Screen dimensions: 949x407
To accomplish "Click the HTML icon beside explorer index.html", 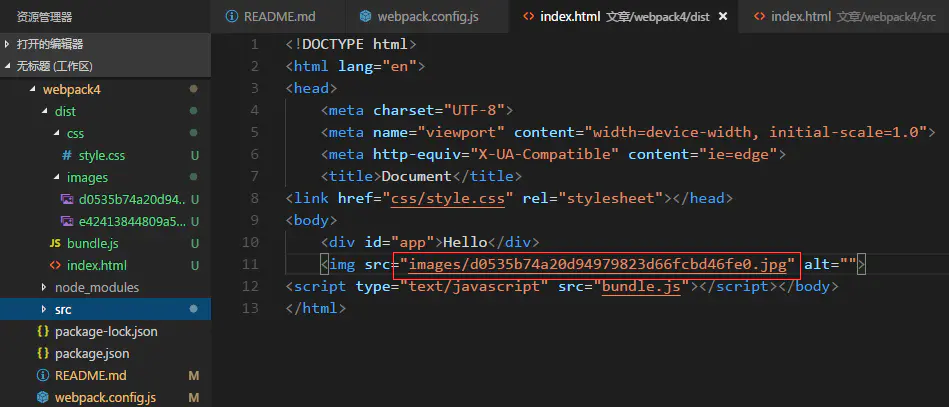I will (55, 265).
